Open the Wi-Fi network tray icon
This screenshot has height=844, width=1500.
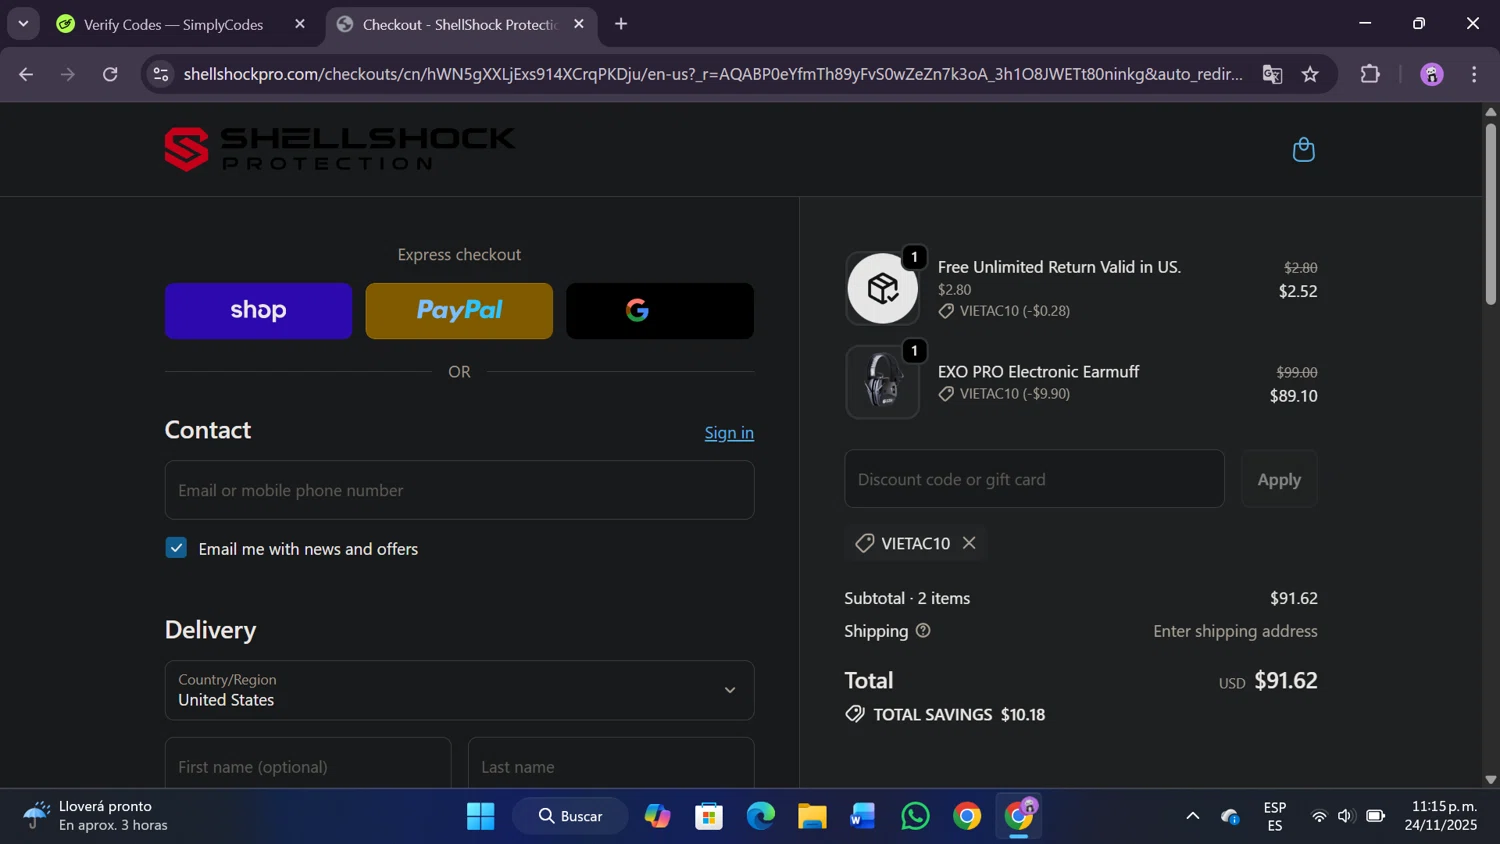(x=1319, y=816)
